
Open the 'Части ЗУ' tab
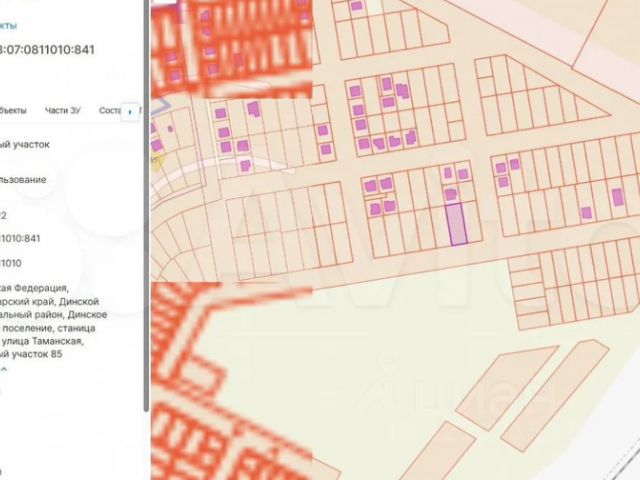tap(63, 111)
